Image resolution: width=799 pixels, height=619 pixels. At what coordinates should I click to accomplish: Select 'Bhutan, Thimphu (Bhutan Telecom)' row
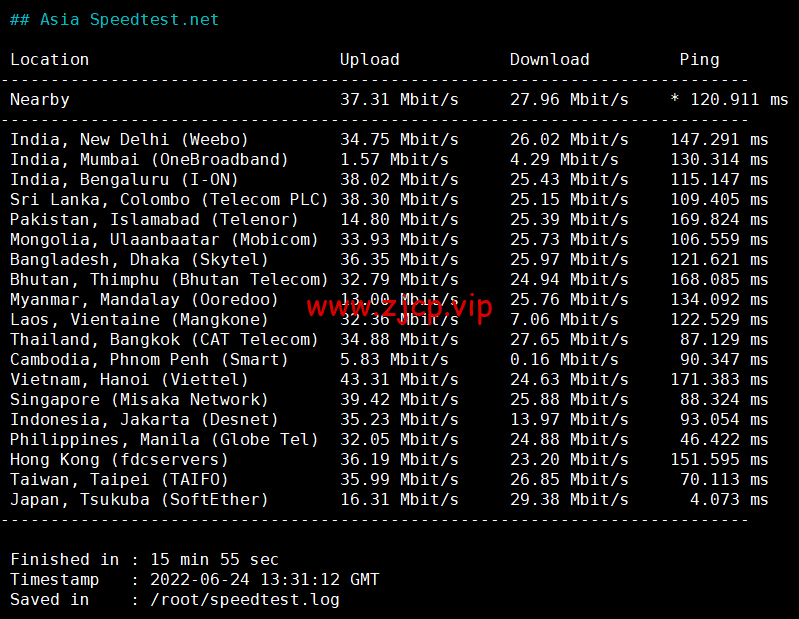pos(389,279)
